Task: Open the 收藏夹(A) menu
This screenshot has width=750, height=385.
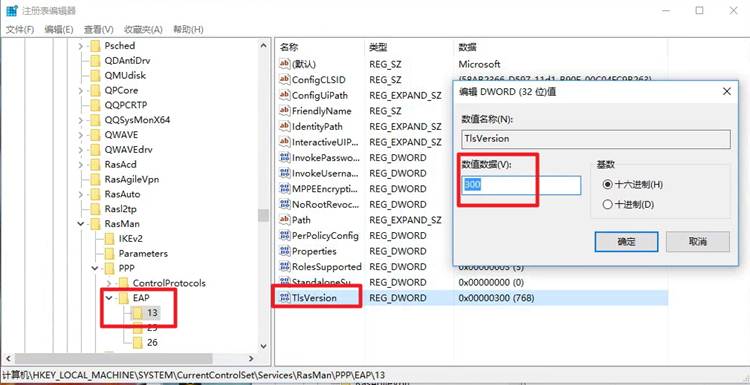Action: (x=143, y=29)
